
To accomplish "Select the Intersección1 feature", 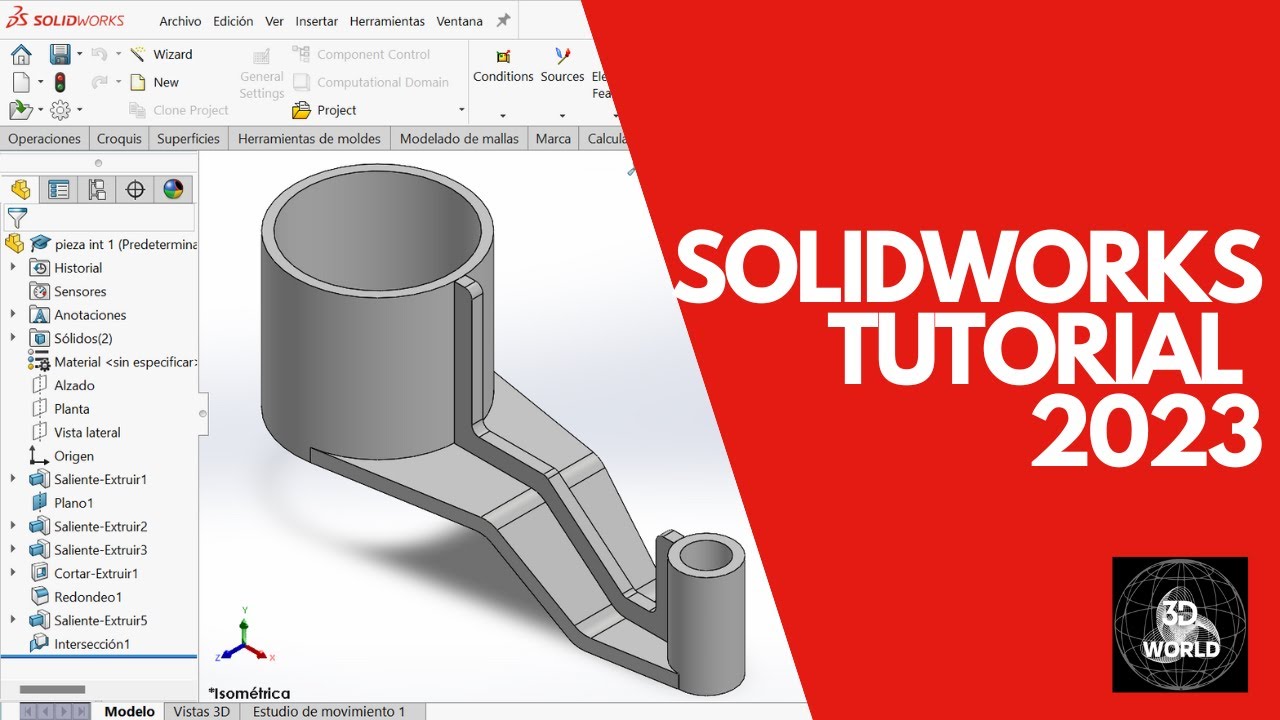I will 80,644.
